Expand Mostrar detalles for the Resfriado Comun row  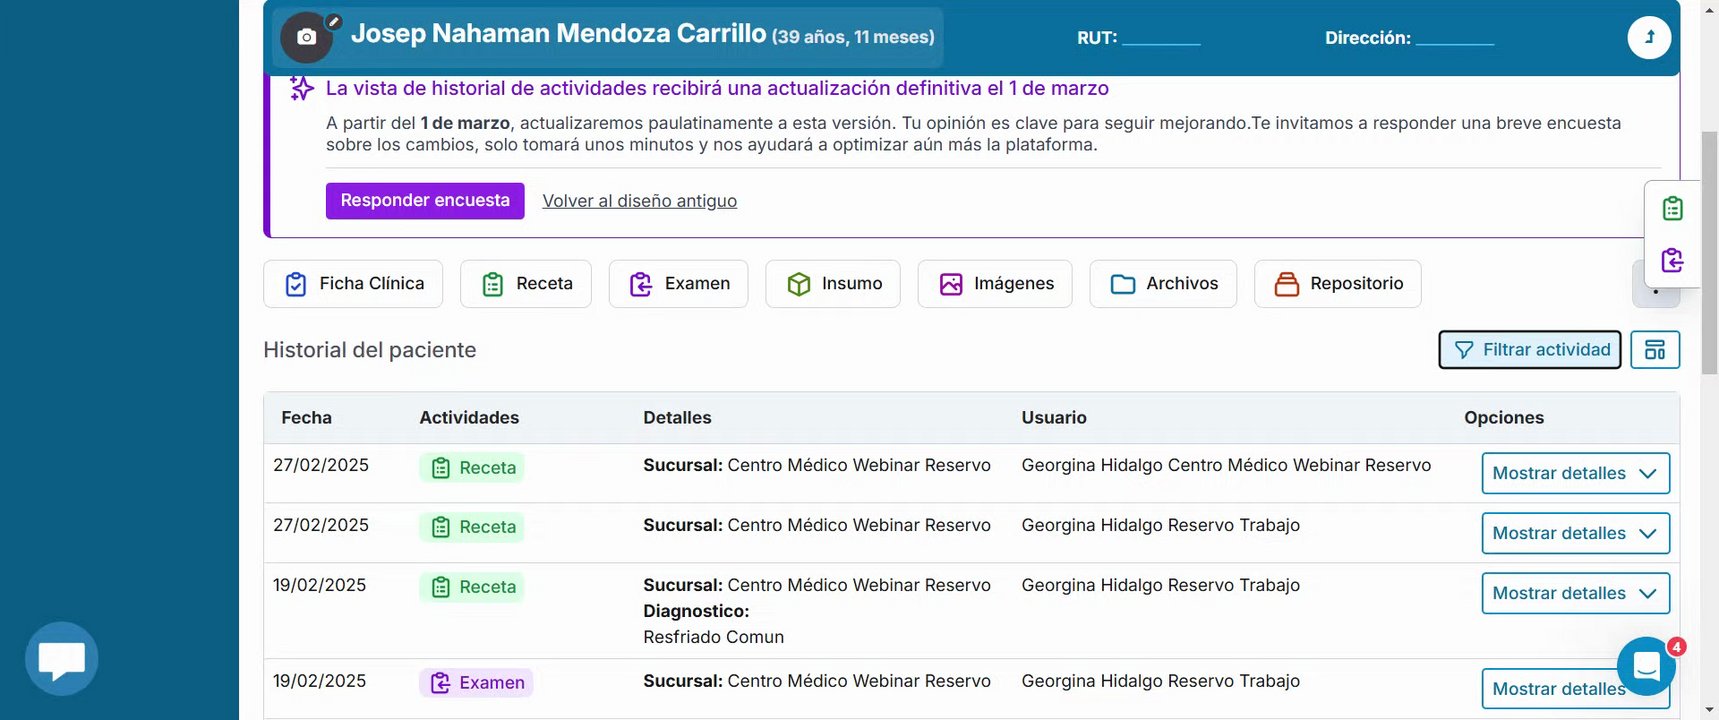(x=1575, y=594)
